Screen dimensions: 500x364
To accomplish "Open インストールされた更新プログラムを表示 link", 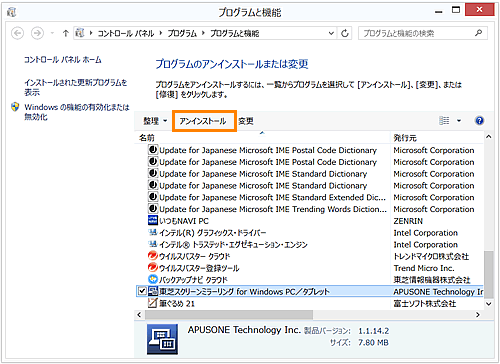I will pyautogui.click(x=76, y=87).
